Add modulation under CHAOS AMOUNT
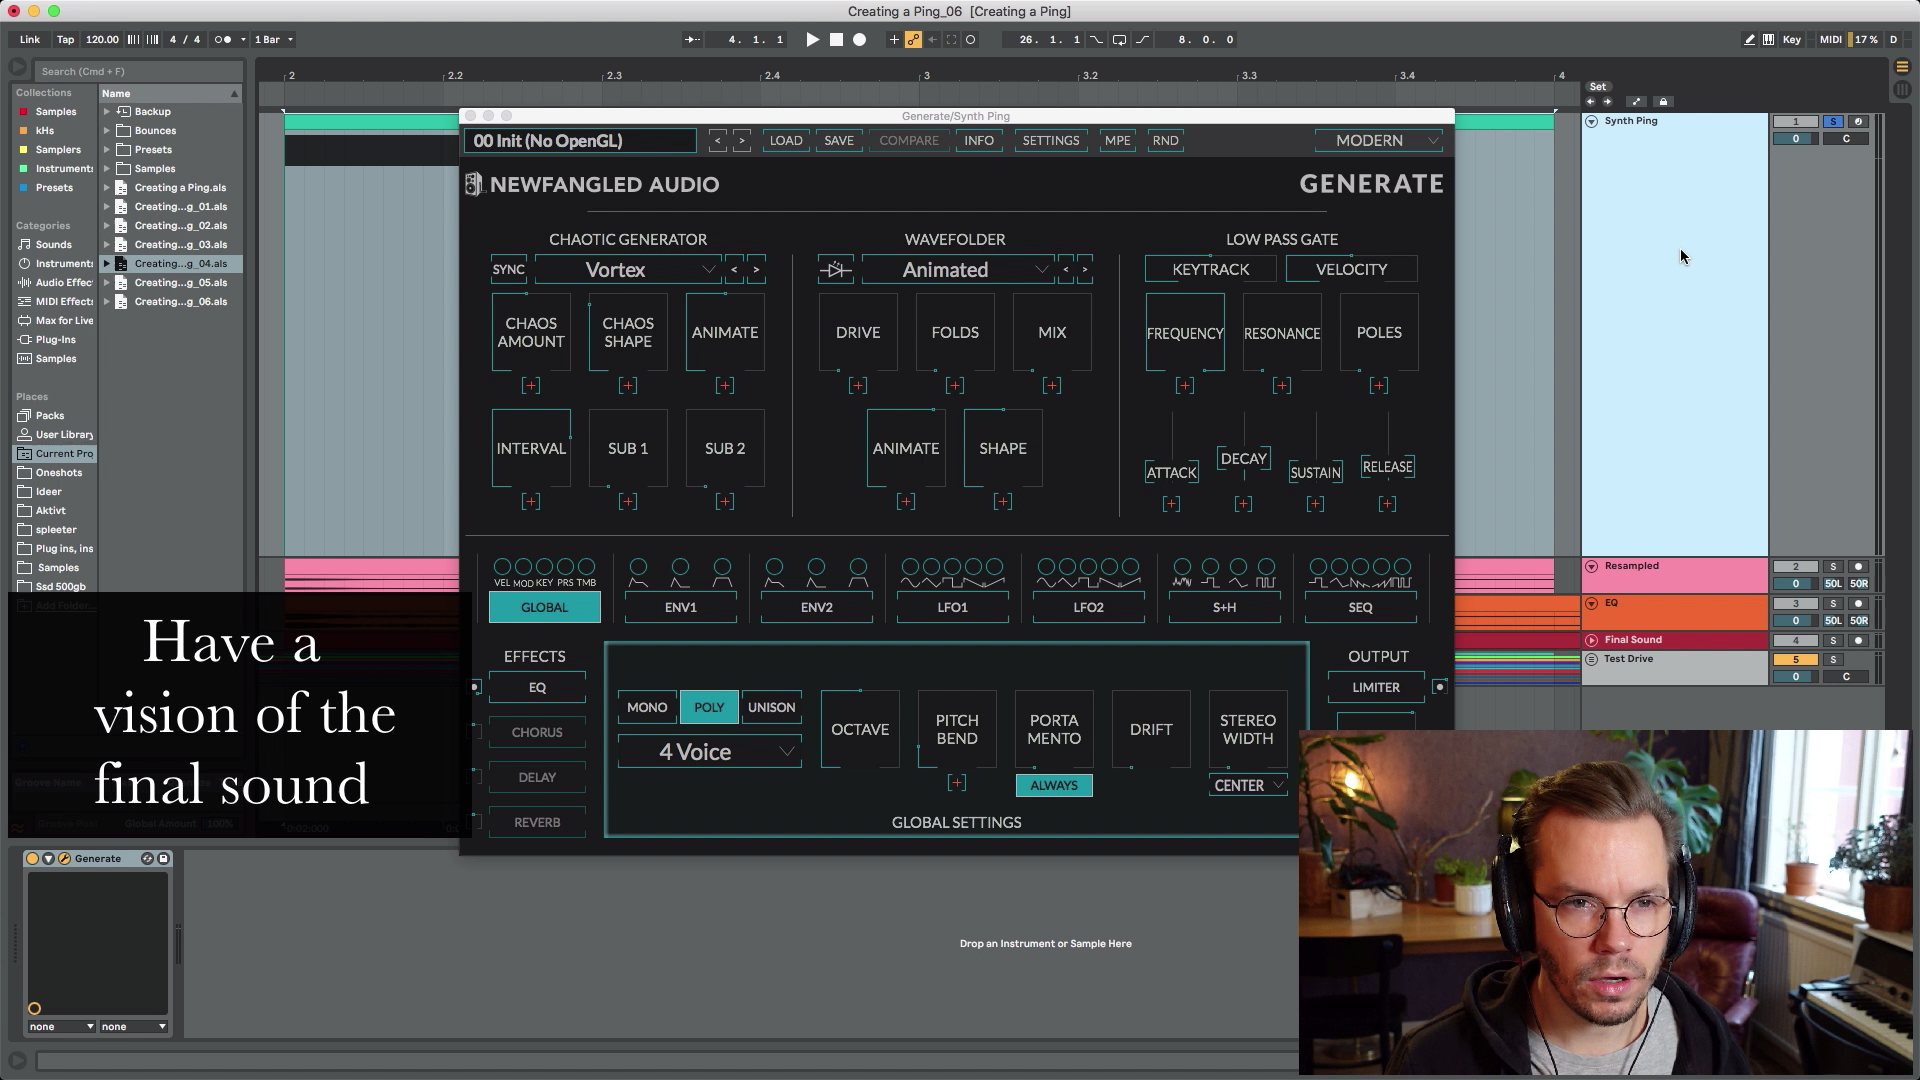The width and height of the screenshot is (1920, 1080). coord(531,386)
